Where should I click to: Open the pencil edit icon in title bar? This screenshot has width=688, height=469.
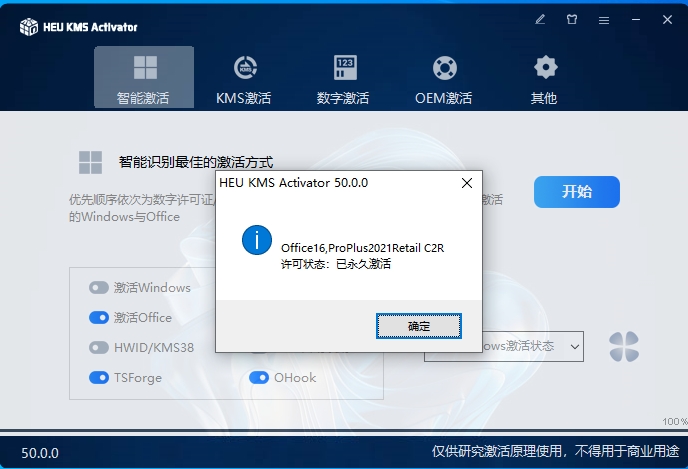[x=540, y=20]
